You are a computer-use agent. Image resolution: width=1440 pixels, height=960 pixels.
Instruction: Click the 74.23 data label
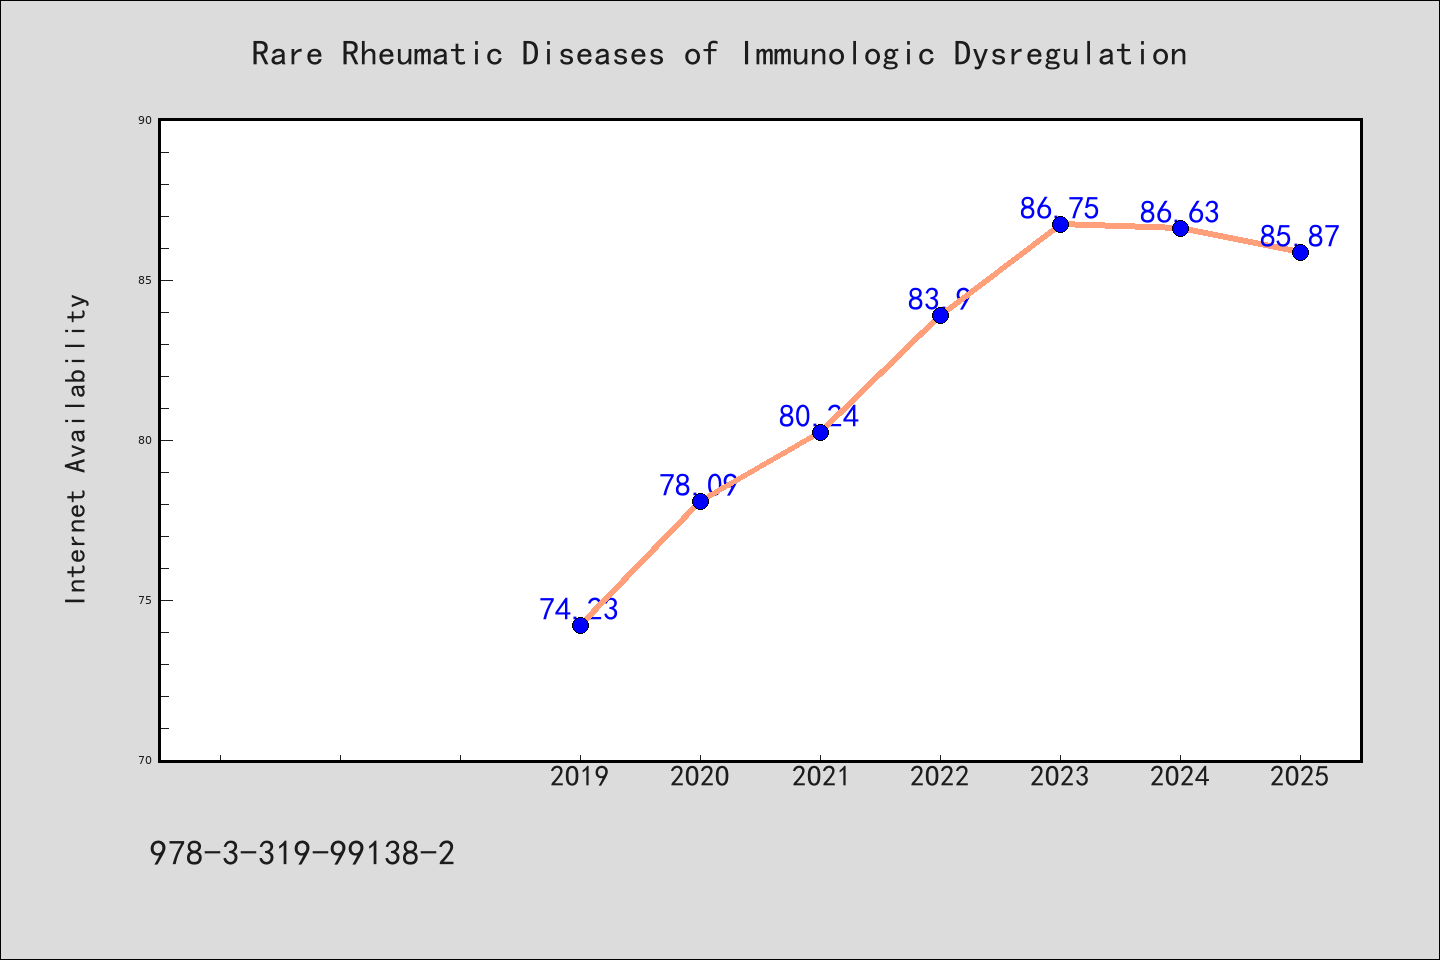[x=579, y=609]
